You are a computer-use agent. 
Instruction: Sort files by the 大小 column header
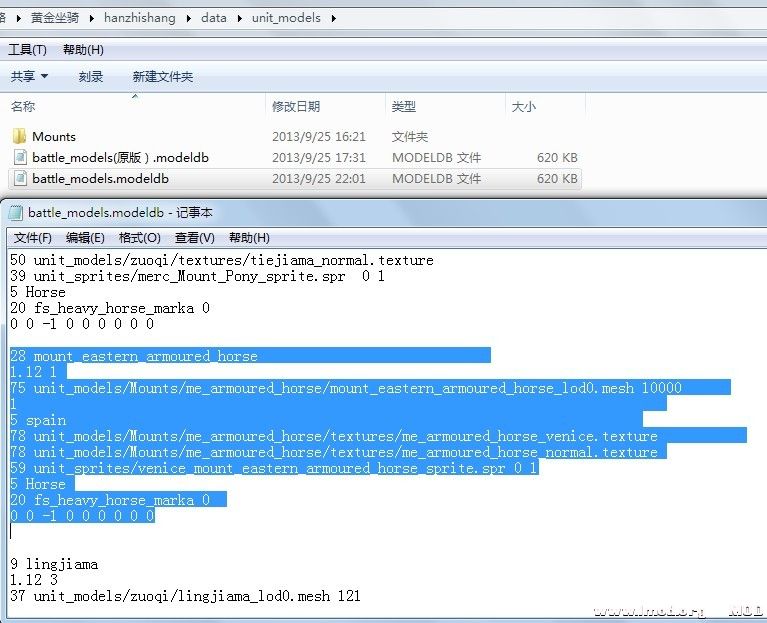click(523, 106)
